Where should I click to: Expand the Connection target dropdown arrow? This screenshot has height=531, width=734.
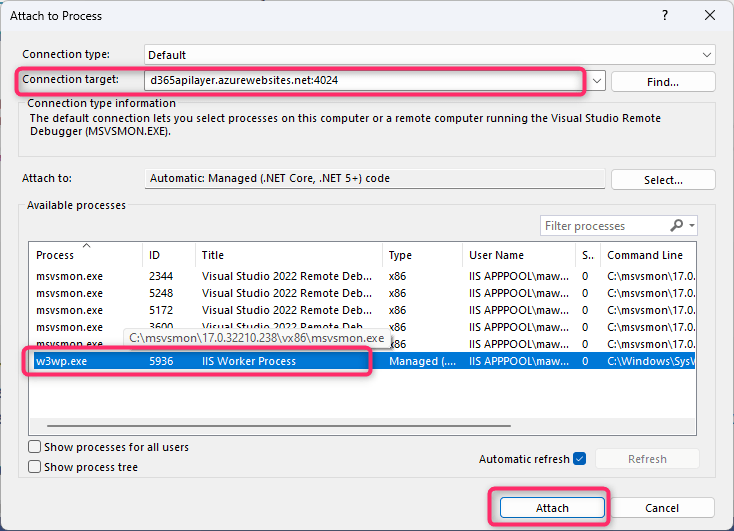[x=596, y=81]
